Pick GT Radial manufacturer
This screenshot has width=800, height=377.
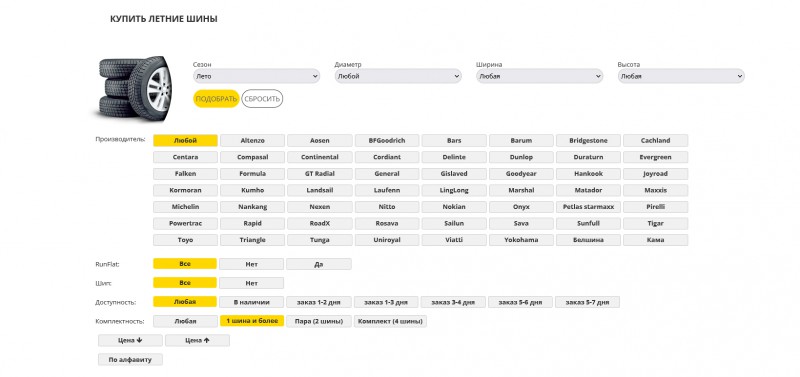point(319,173)
